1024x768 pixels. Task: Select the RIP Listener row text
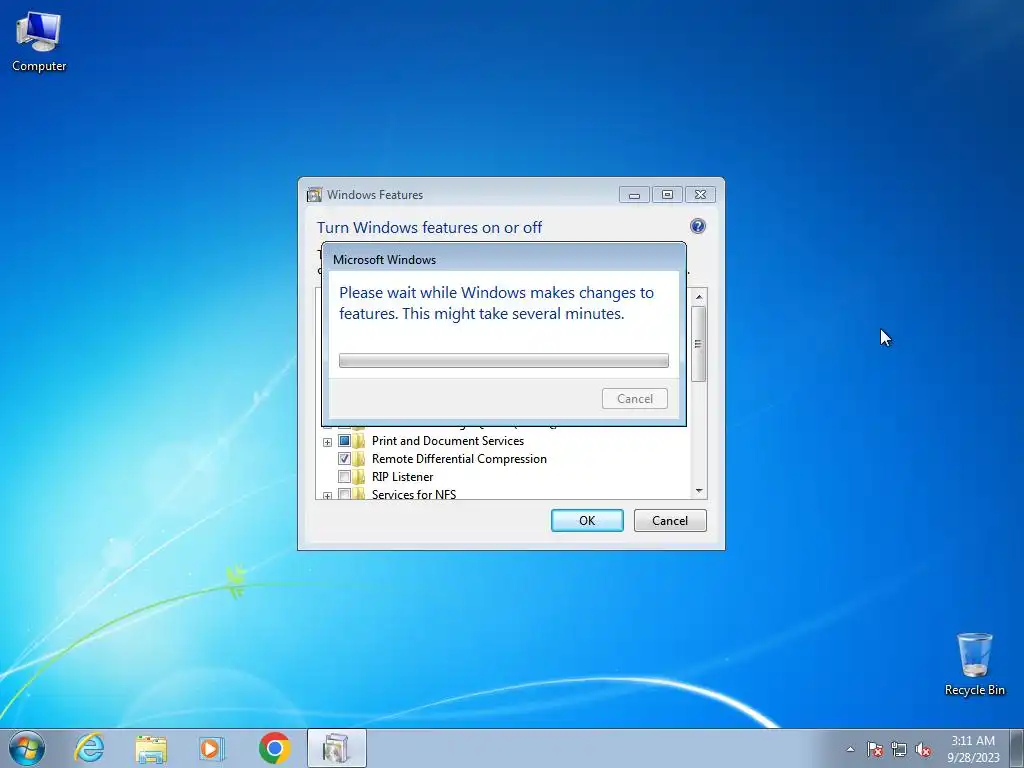tap(402, 477)
